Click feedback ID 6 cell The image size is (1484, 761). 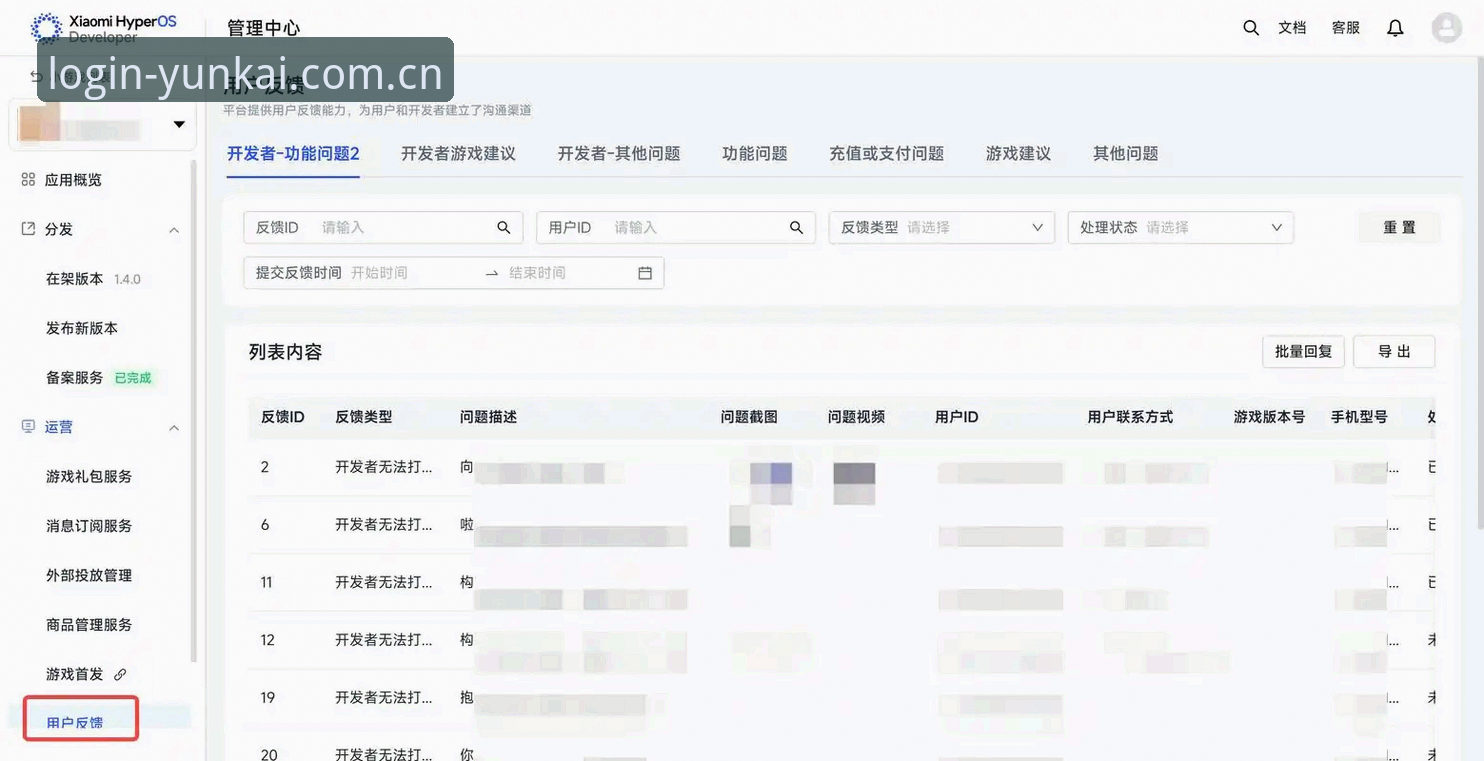265,525
